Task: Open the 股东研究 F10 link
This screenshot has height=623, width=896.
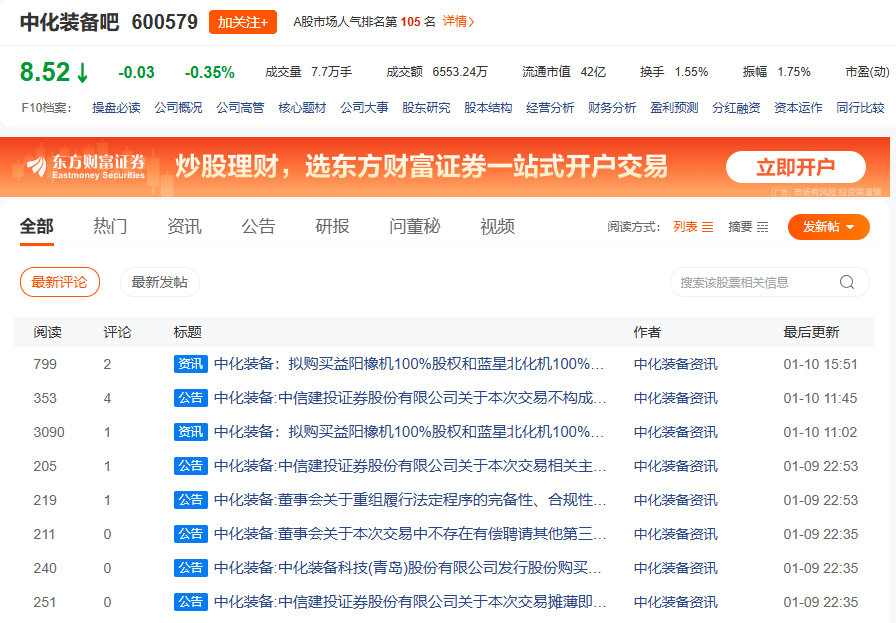Action: [x=426, y=108]
